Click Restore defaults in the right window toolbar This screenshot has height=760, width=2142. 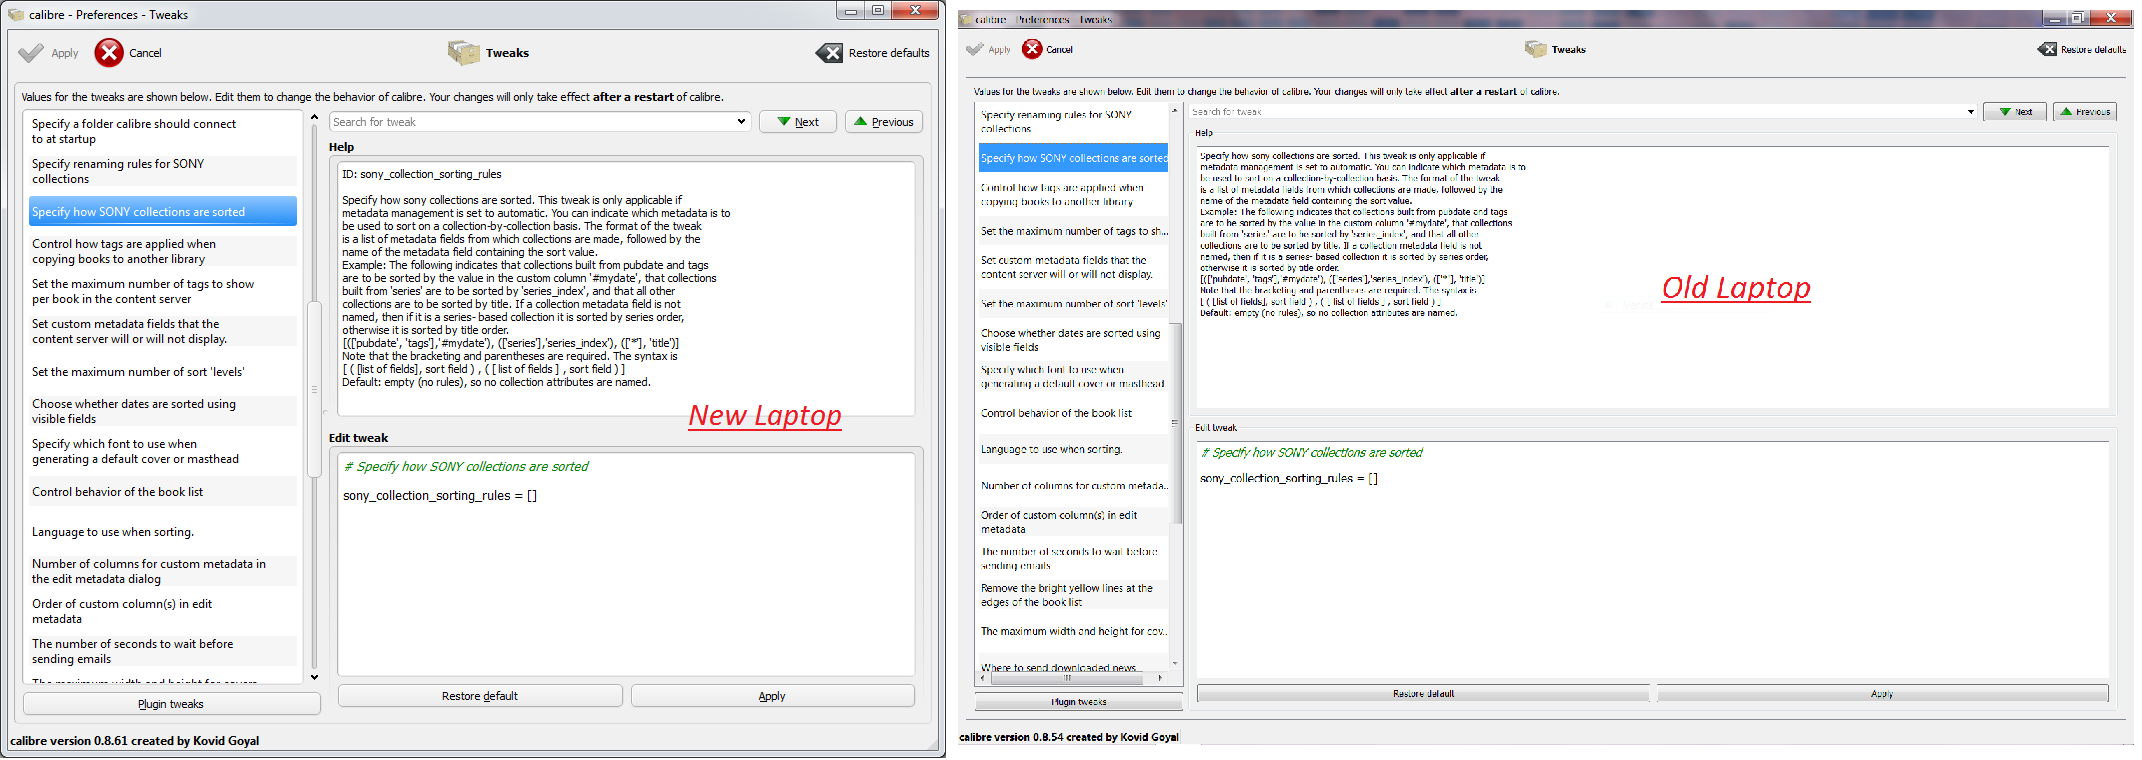tap(2082, 49)
